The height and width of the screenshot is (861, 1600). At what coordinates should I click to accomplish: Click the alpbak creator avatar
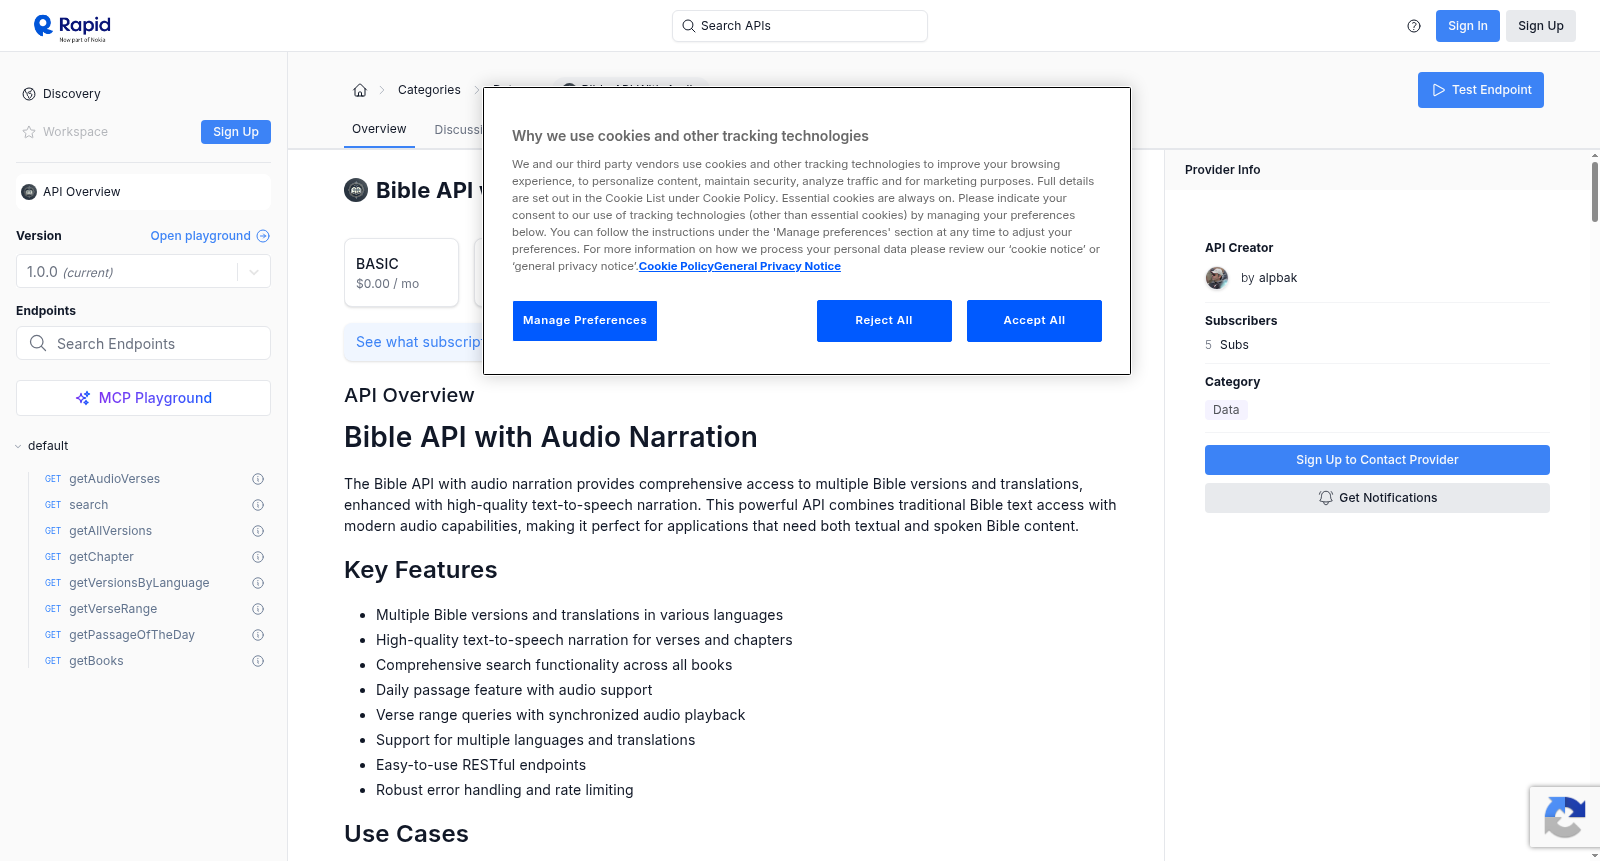pos(1217,278)
